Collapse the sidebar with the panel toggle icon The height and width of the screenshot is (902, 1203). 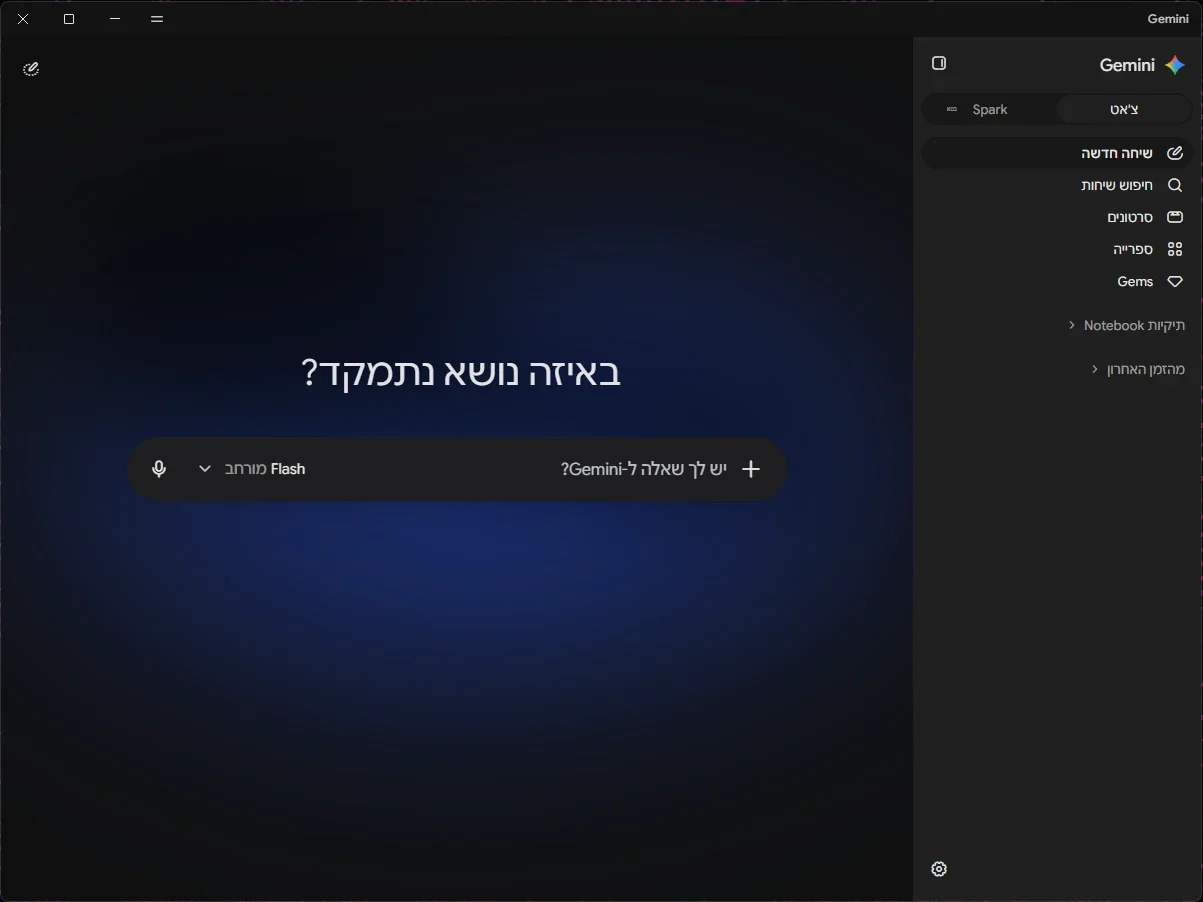(x=939, y=63)
